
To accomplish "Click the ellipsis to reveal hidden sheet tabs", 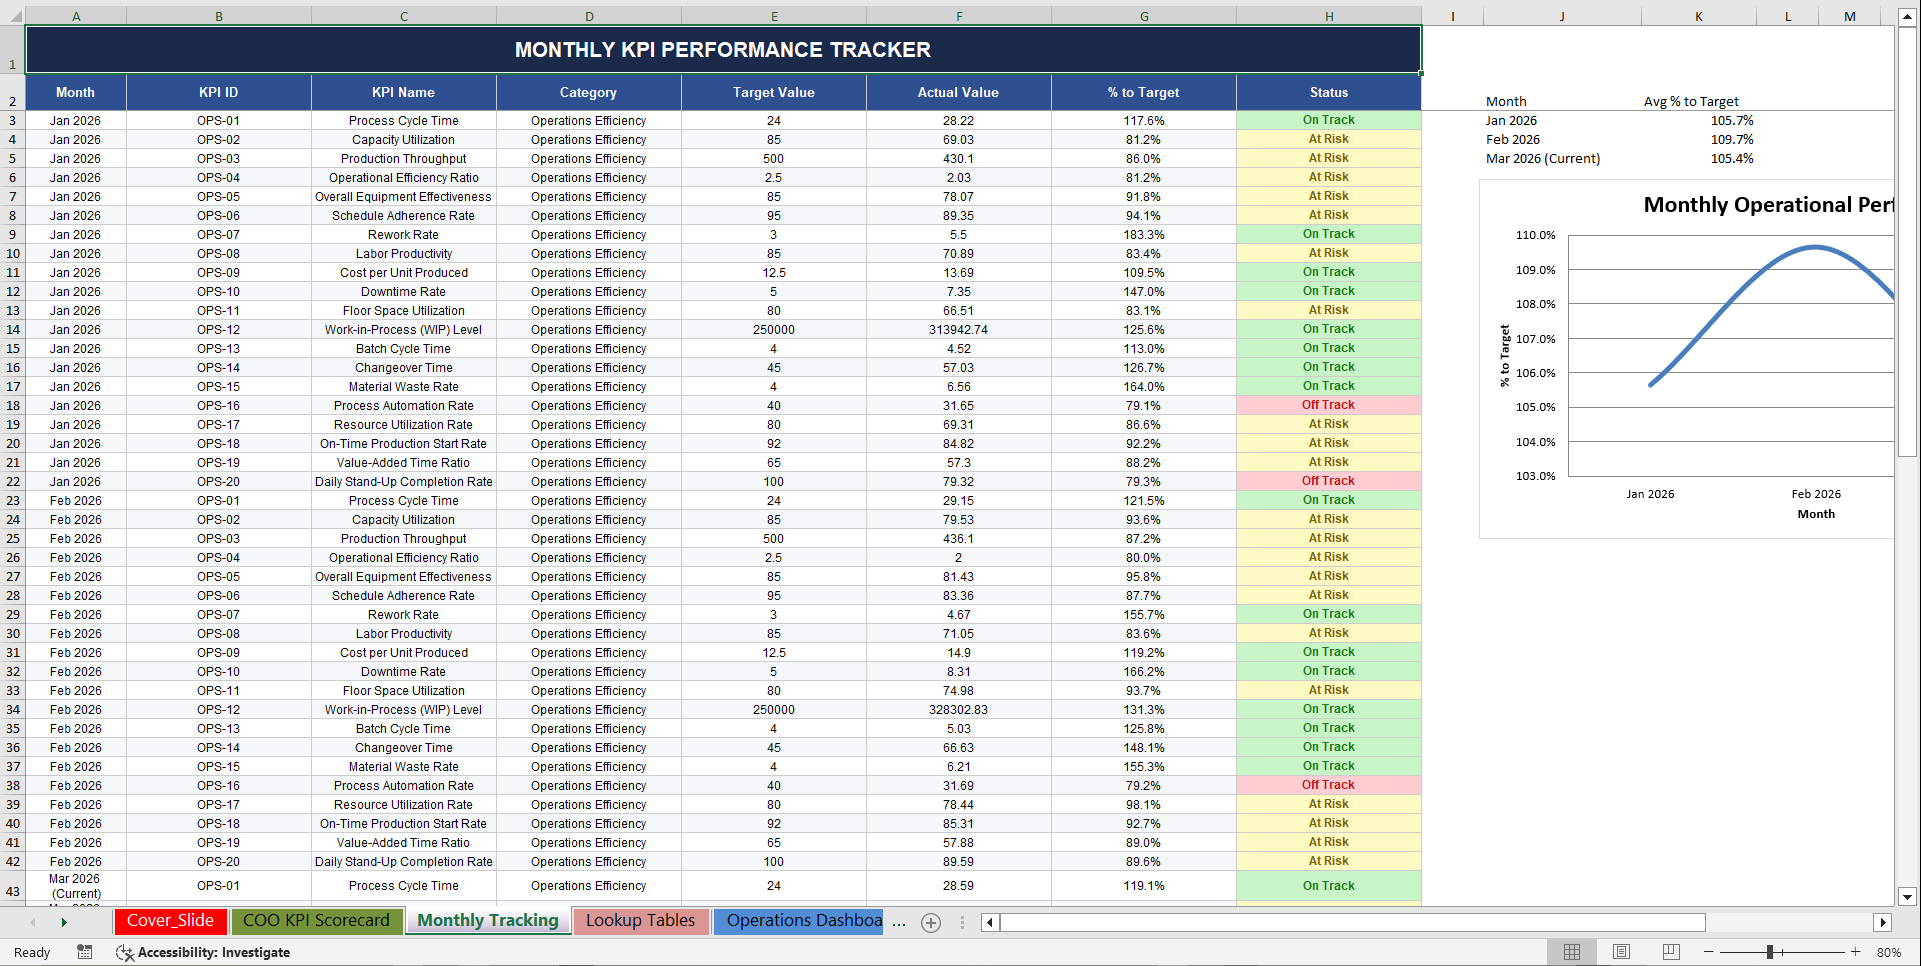I will pos(898,922).
